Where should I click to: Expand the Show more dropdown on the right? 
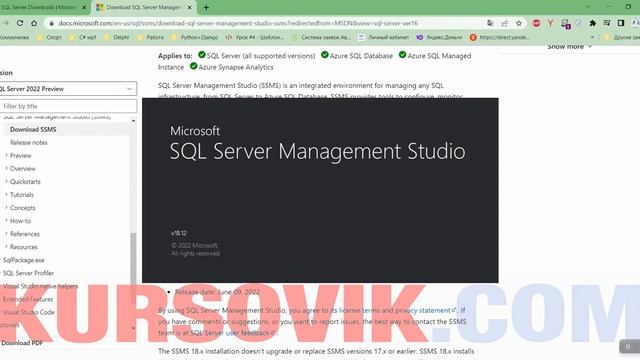[x=569, y=47]
